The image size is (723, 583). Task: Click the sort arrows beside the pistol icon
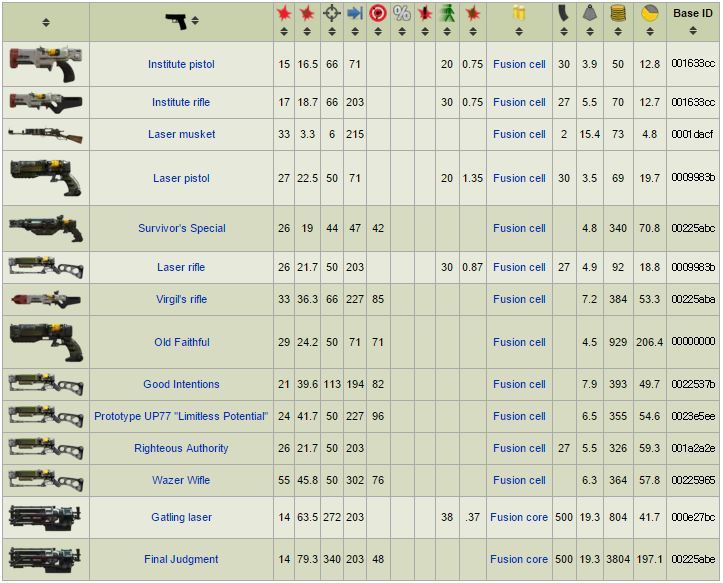pos(195,21)
